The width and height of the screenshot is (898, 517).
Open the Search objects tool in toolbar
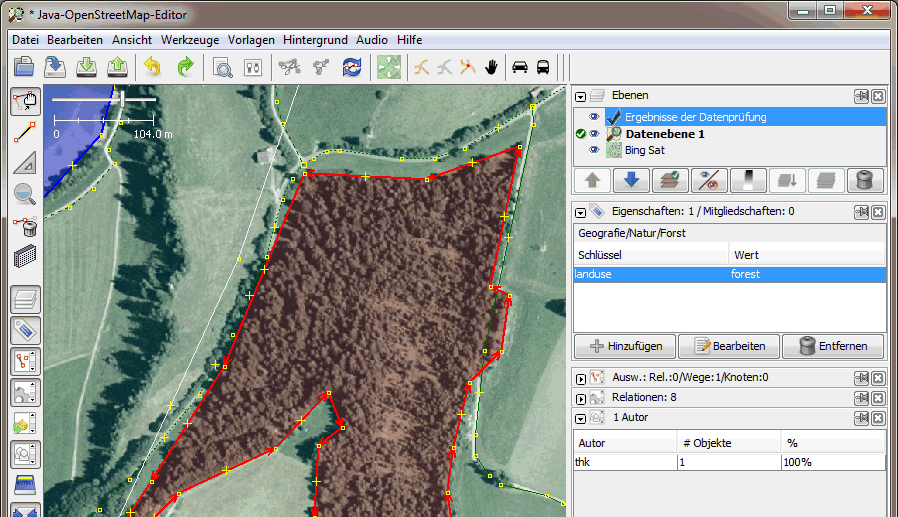(x=222, y=67)
